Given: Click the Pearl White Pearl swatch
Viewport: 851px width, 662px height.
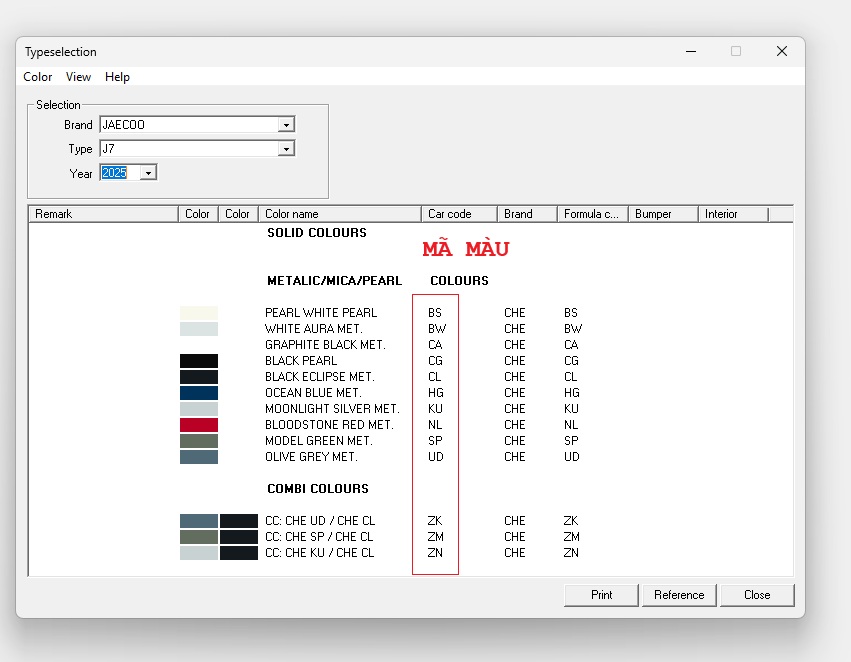Looking at the screenshot, I should click(x=199, y=313).
